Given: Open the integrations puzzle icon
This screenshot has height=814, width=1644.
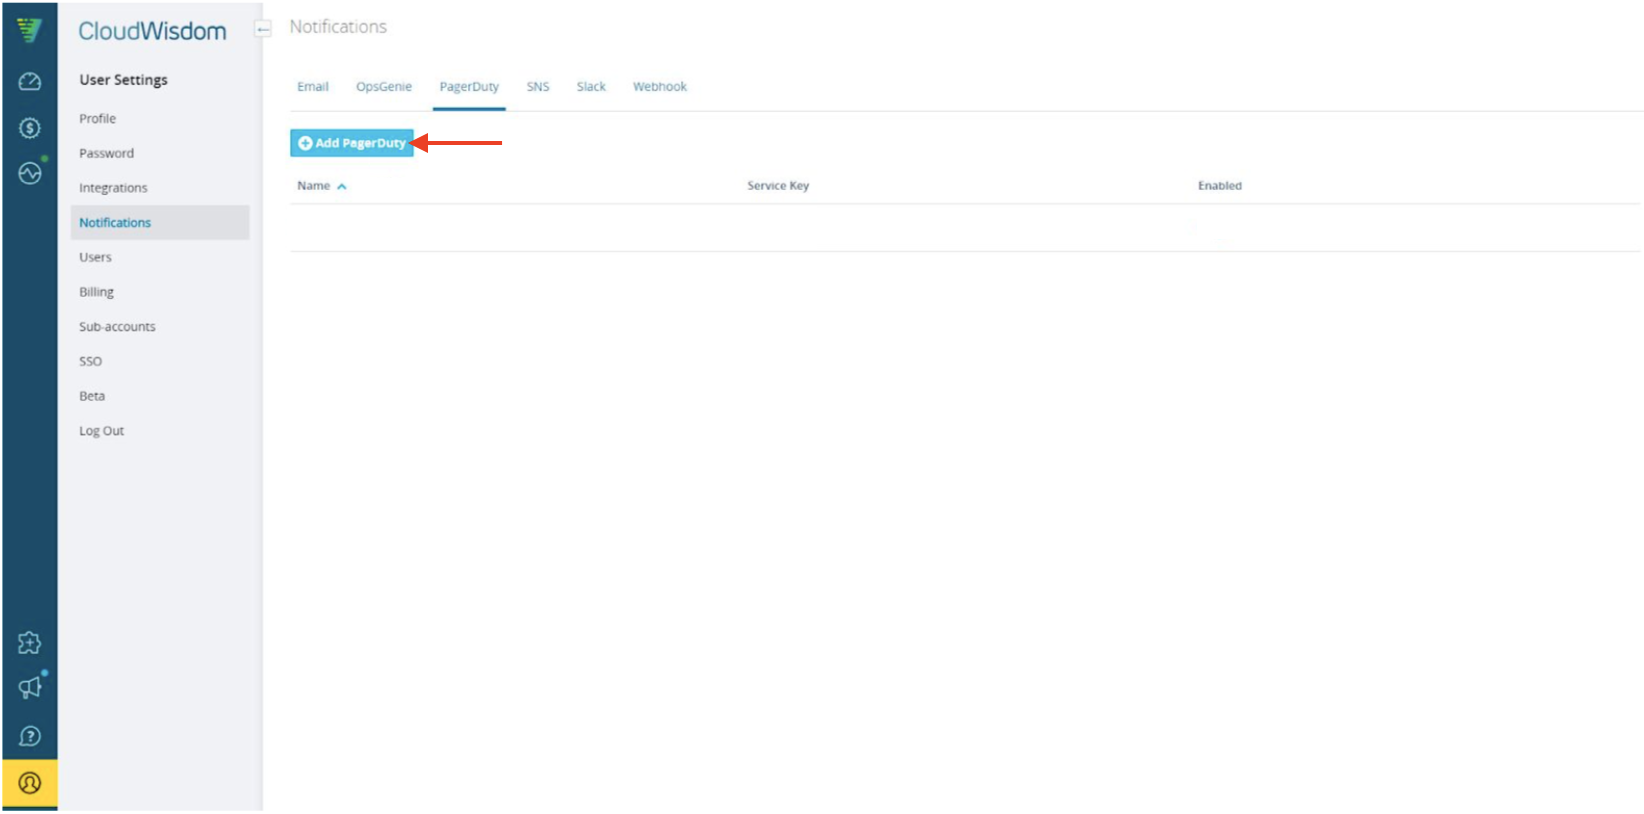Looking at the screenshot, I should [29, 642].
